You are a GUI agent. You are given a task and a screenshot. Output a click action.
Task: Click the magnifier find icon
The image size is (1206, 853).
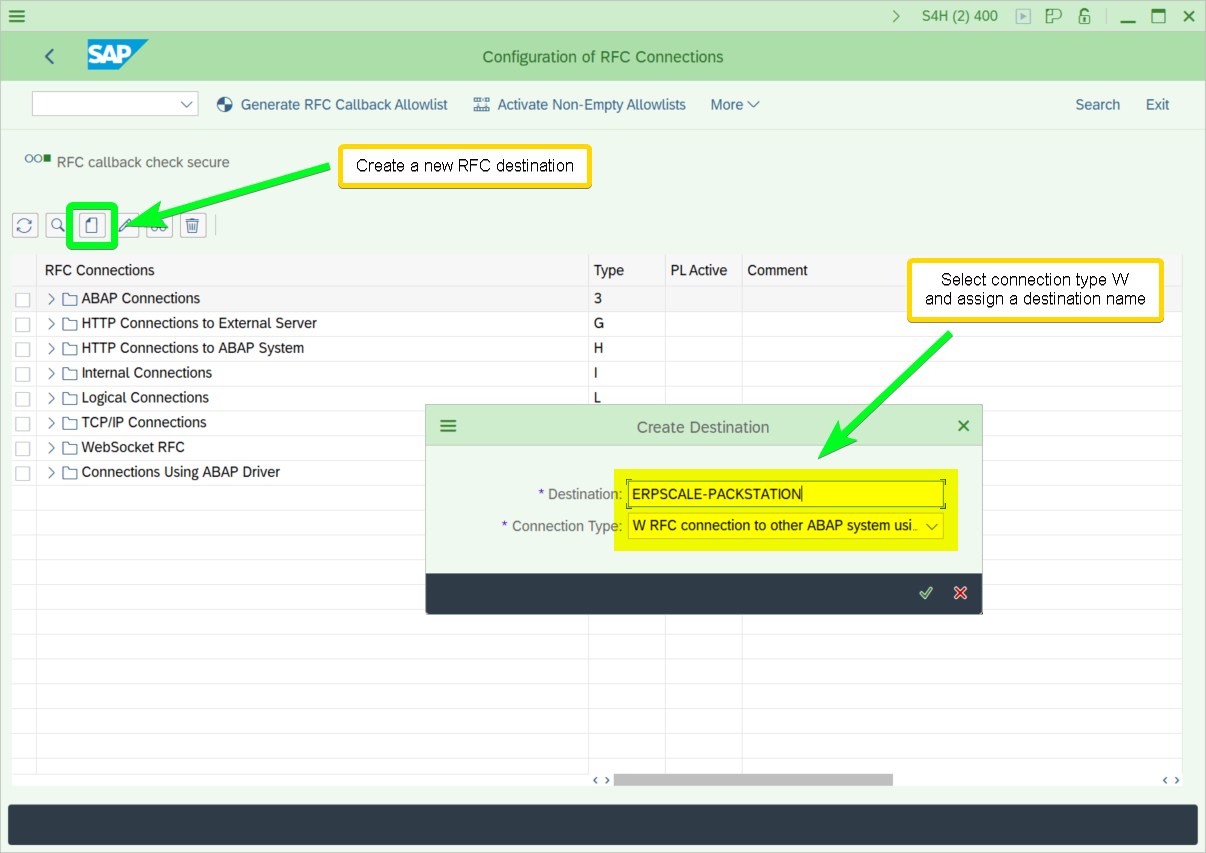tap(58, 225)
